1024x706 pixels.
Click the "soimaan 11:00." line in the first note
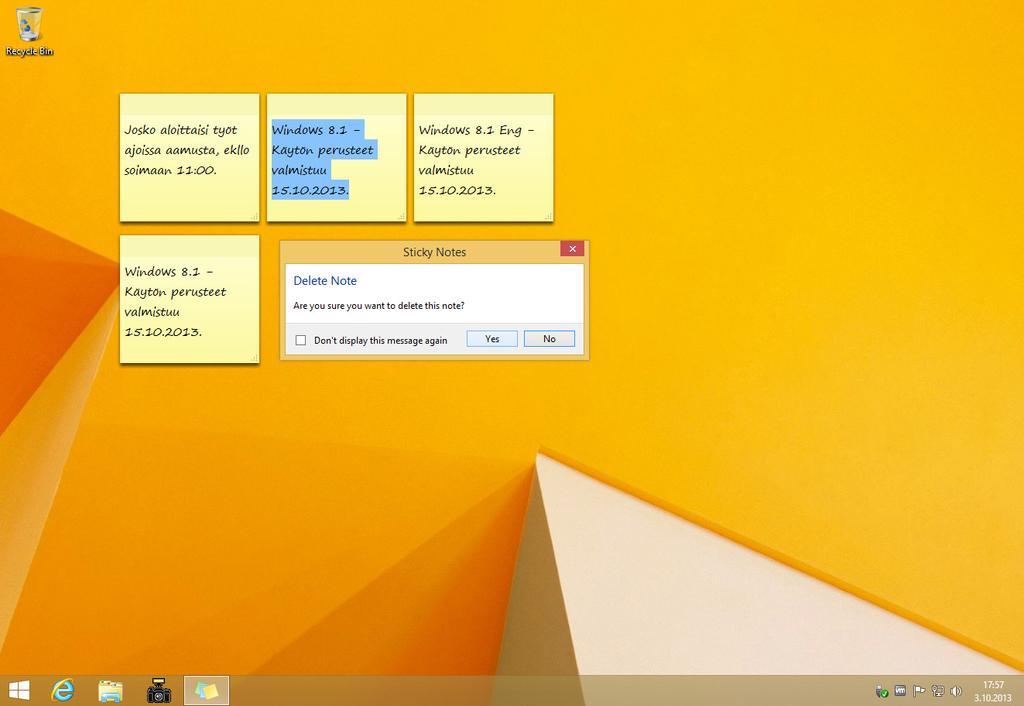point(170,170)
